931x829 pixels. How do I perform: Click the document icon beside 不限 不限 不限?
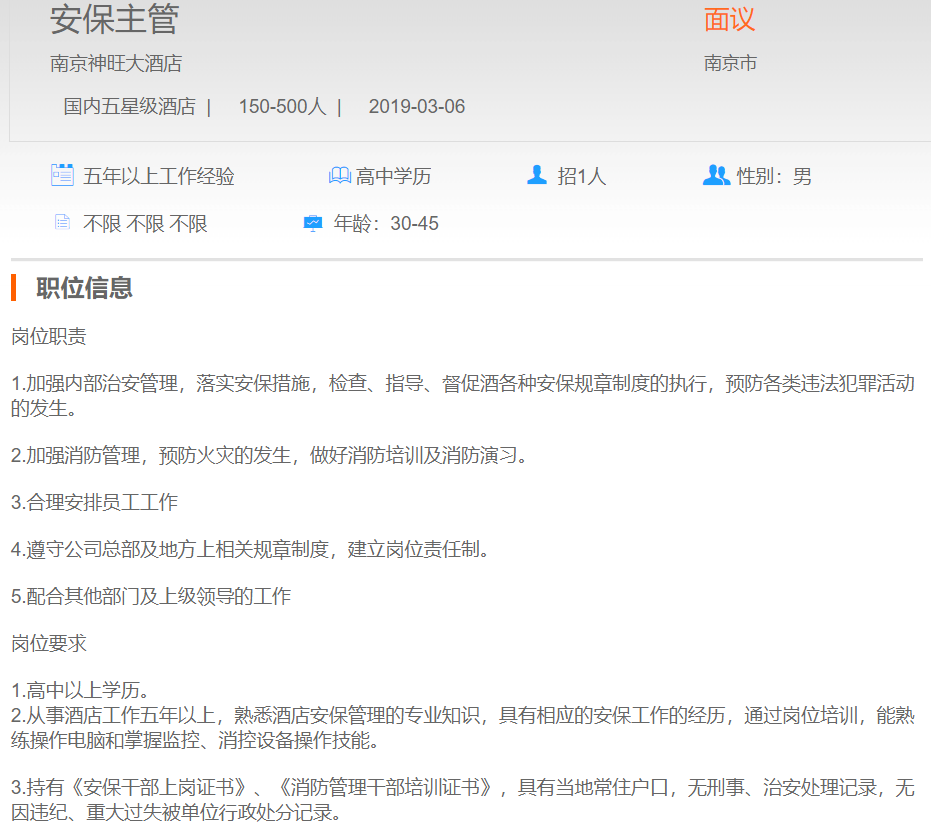62,222
